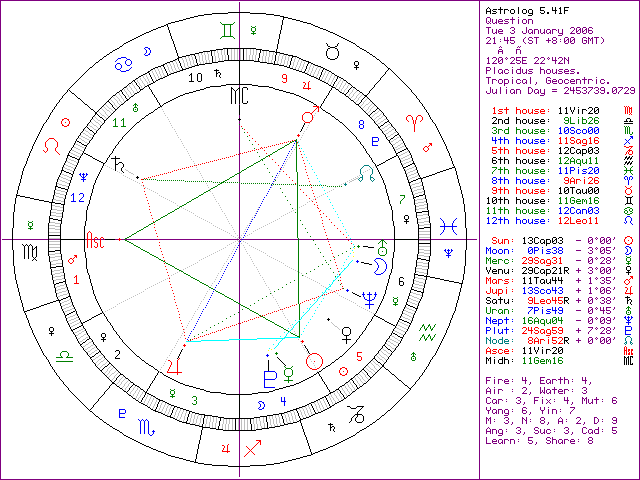This screenshot has width=640, height=480.
Task: Select the MC midheaven symbol atop the wheel
Action: click(x=238, y=95)
